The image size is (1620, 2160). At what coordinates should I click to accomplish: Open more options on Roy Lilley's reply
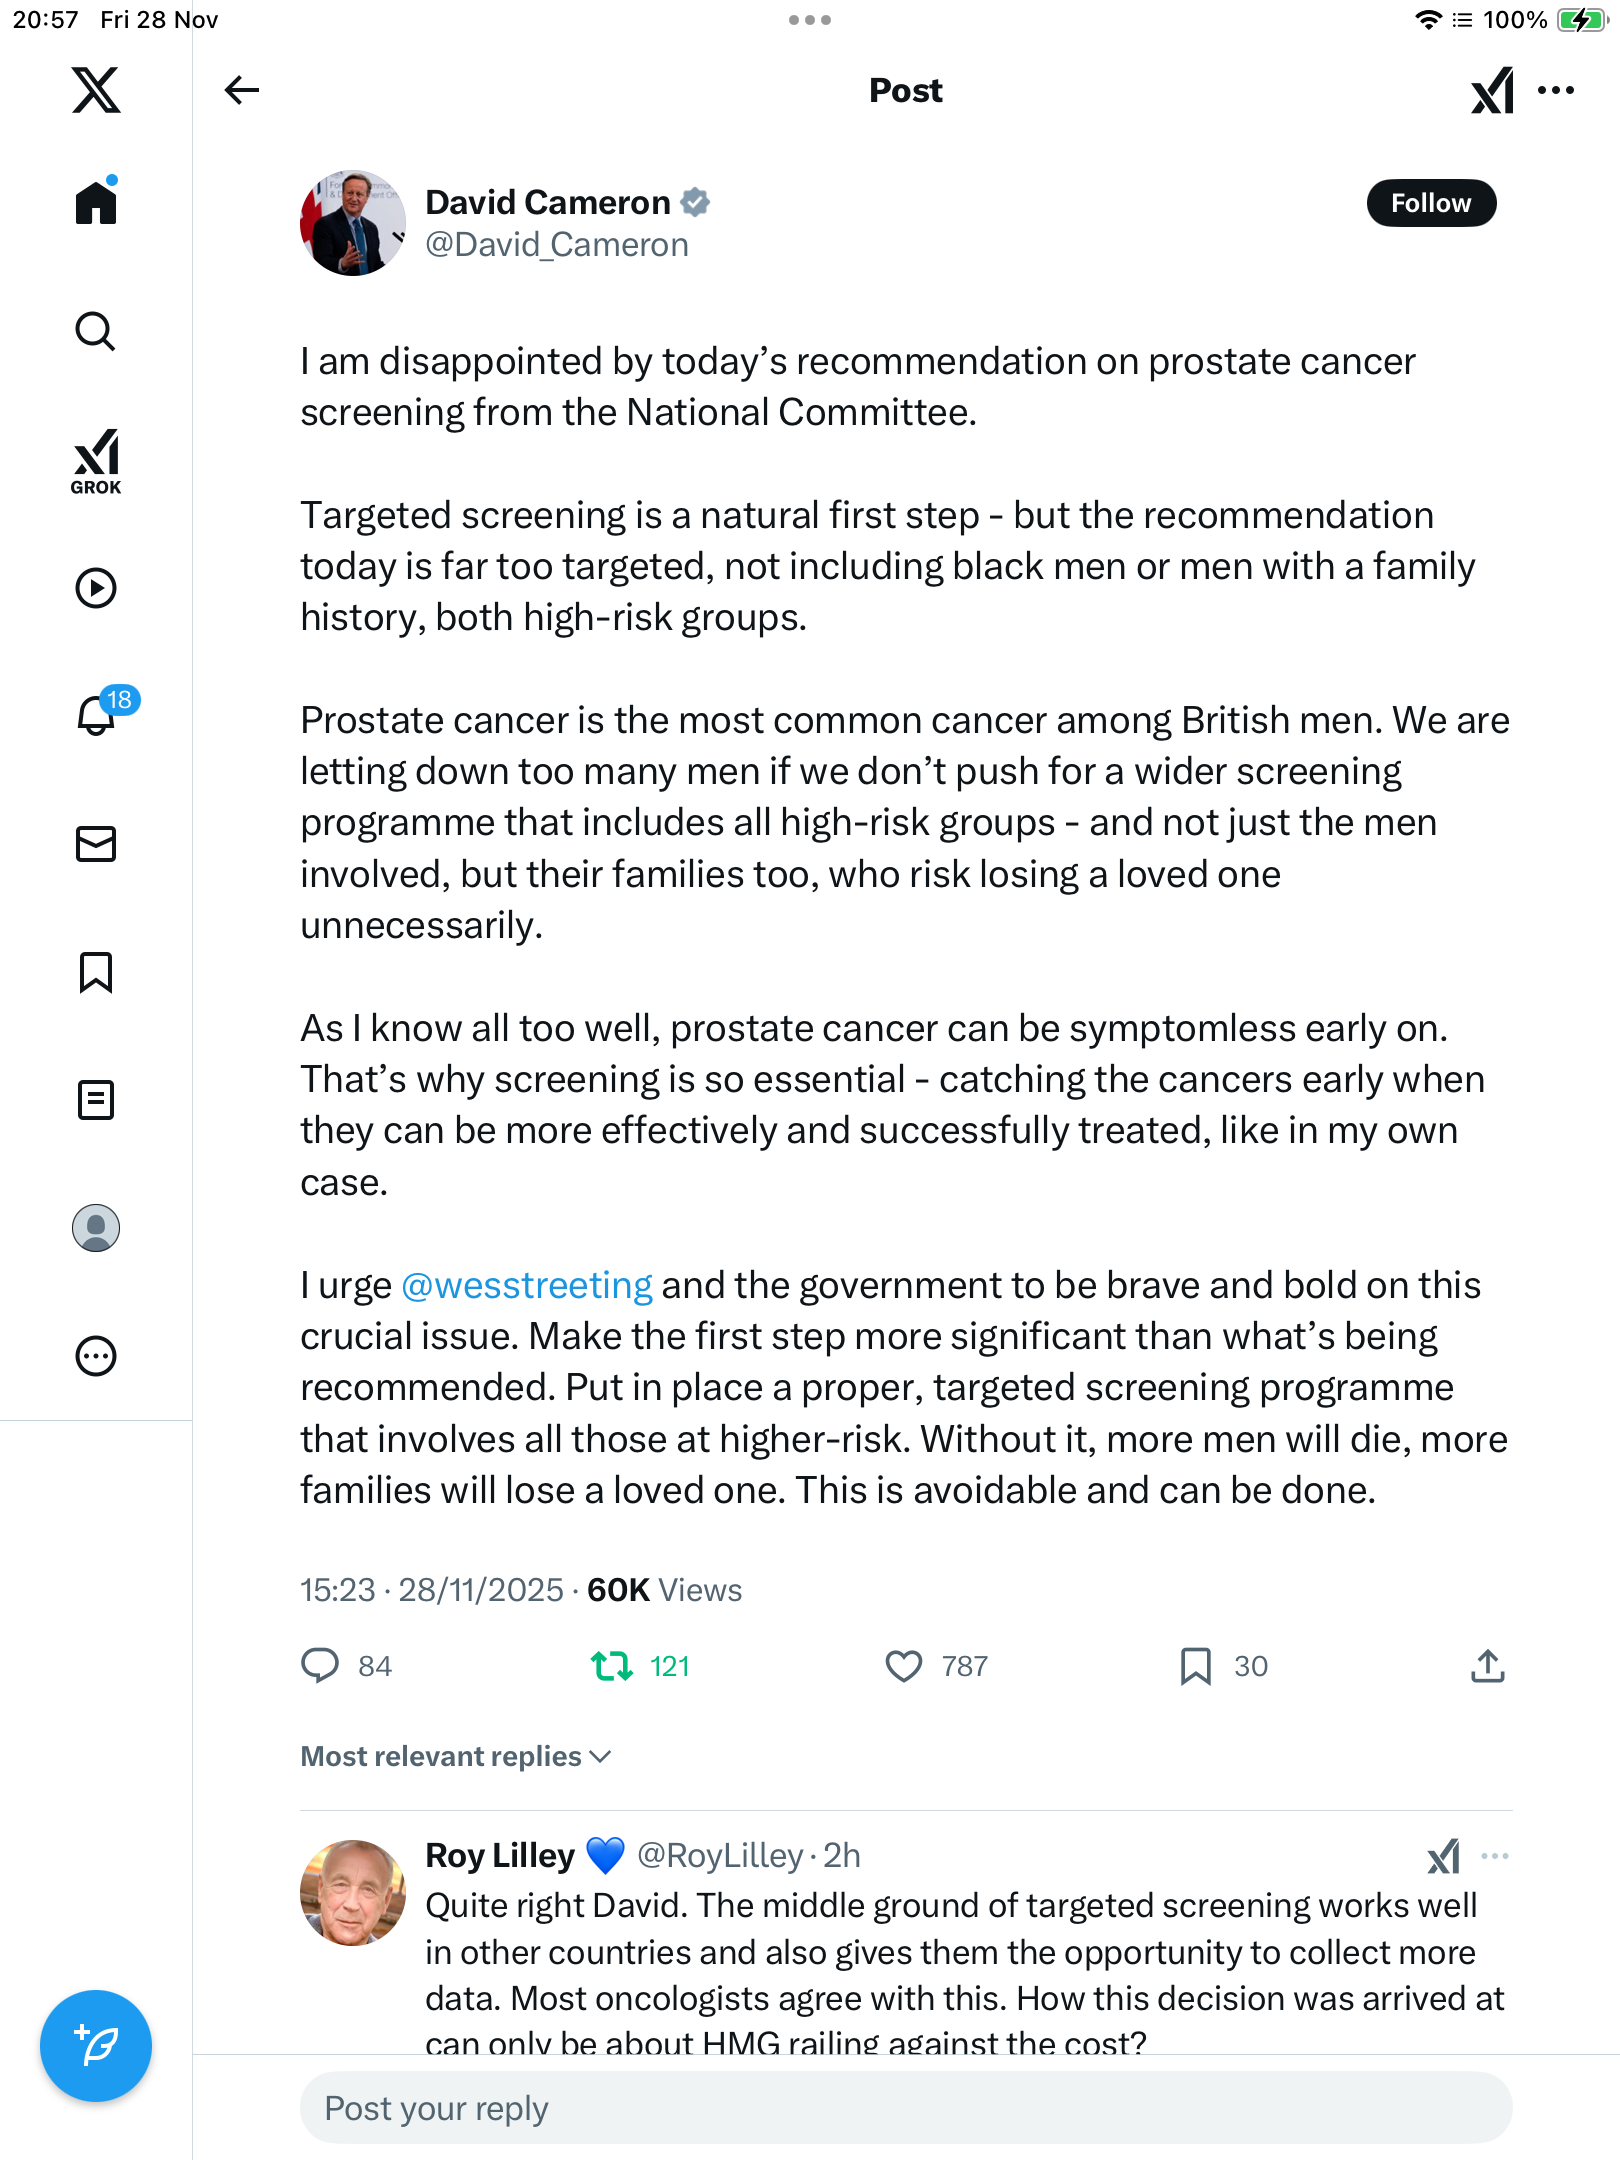click(1495, 1856)
